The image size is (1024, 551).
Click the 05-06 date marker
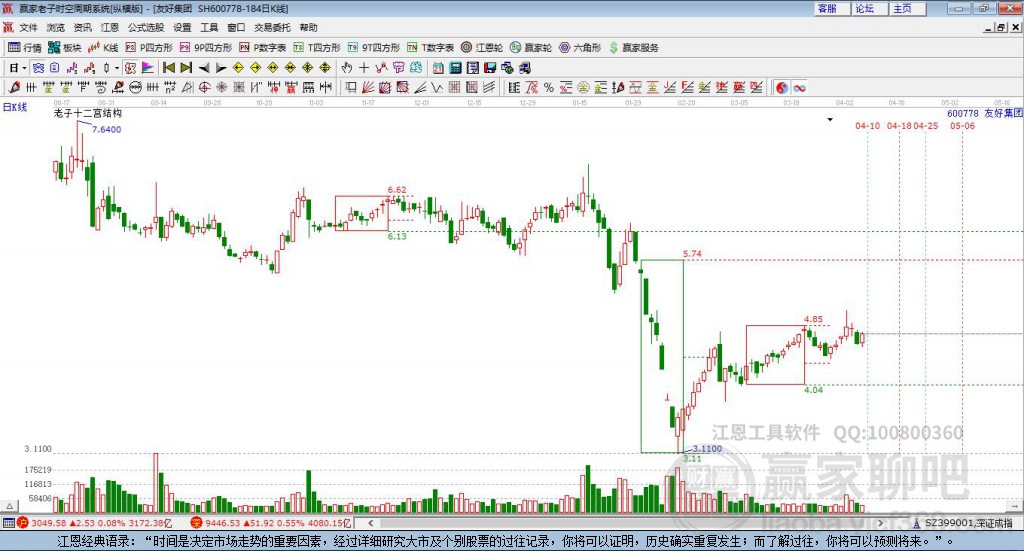pyautogui.click(x=962, y=125)
